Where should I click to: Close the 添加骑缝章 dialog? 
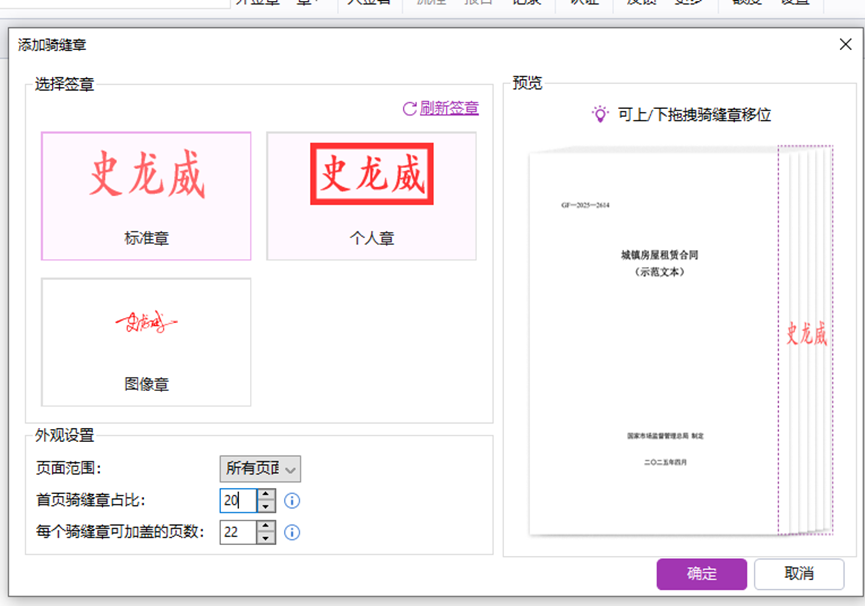coord(845,44)
